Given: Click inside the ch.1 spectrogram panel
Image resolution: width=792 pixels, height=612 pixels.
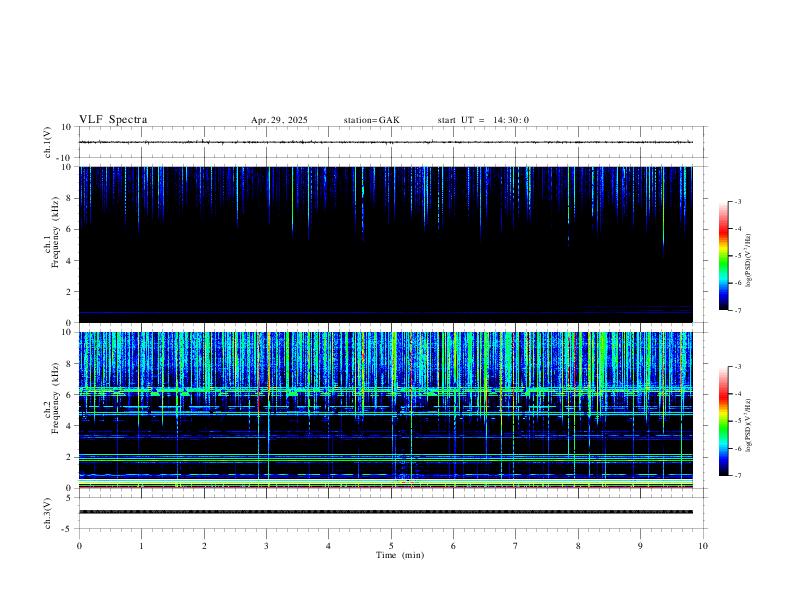Looking at the screenshot, I should [386, 244].
